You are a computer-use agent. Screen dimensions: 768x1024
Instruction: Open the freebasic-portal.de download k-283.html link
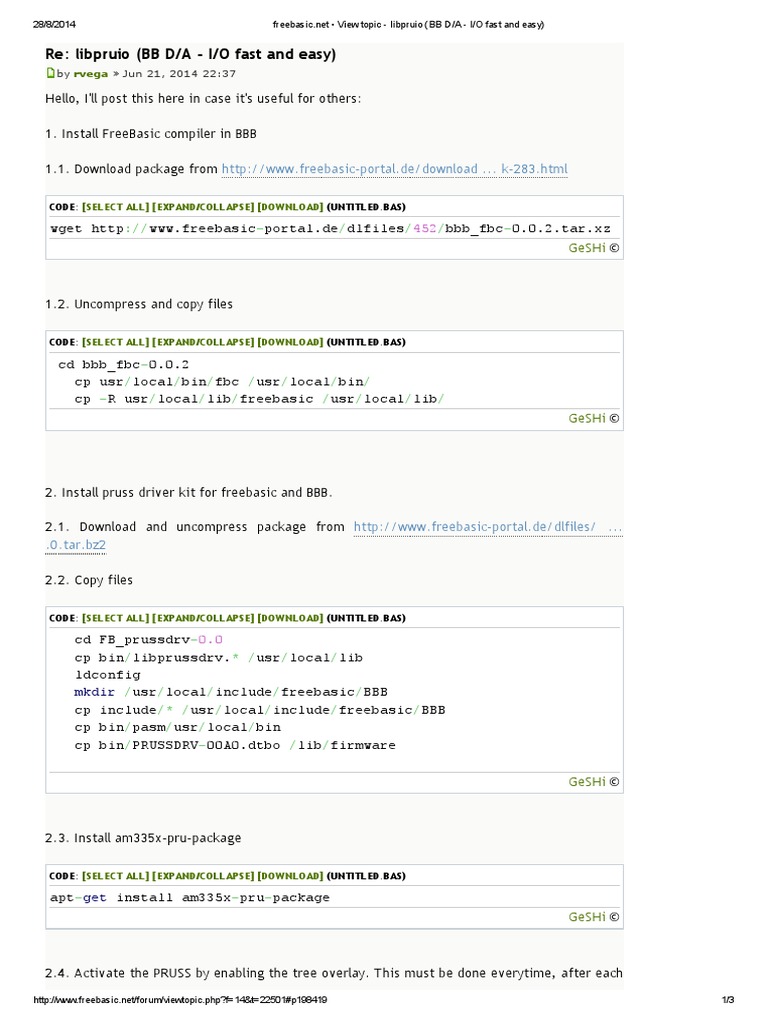tap(394, 169)
